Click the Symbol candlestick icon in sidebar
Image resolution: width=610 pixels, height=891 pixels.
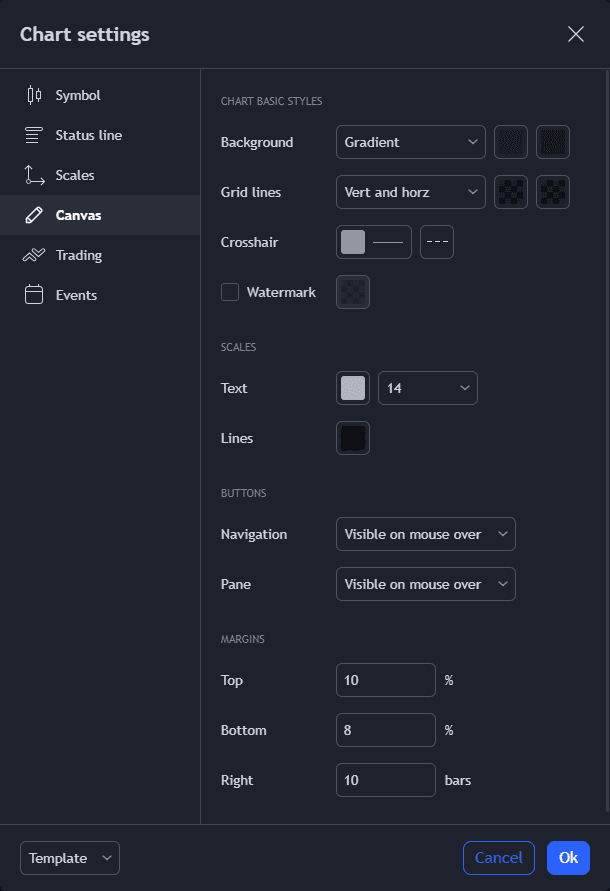(34, 95)
